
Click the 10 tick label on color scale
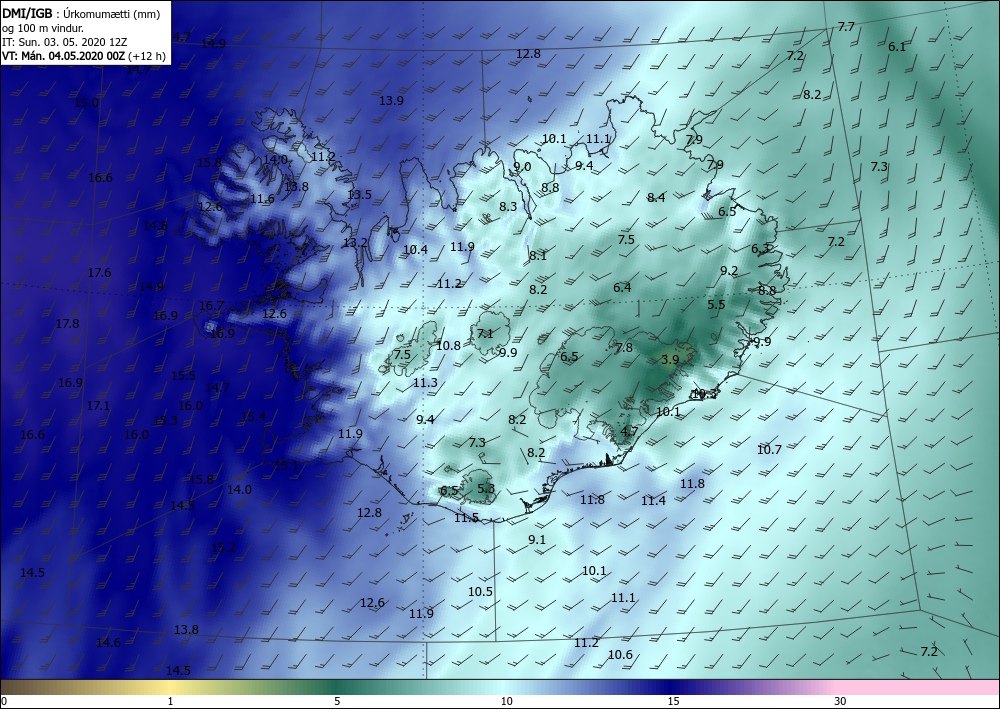[x=506, y=701]
